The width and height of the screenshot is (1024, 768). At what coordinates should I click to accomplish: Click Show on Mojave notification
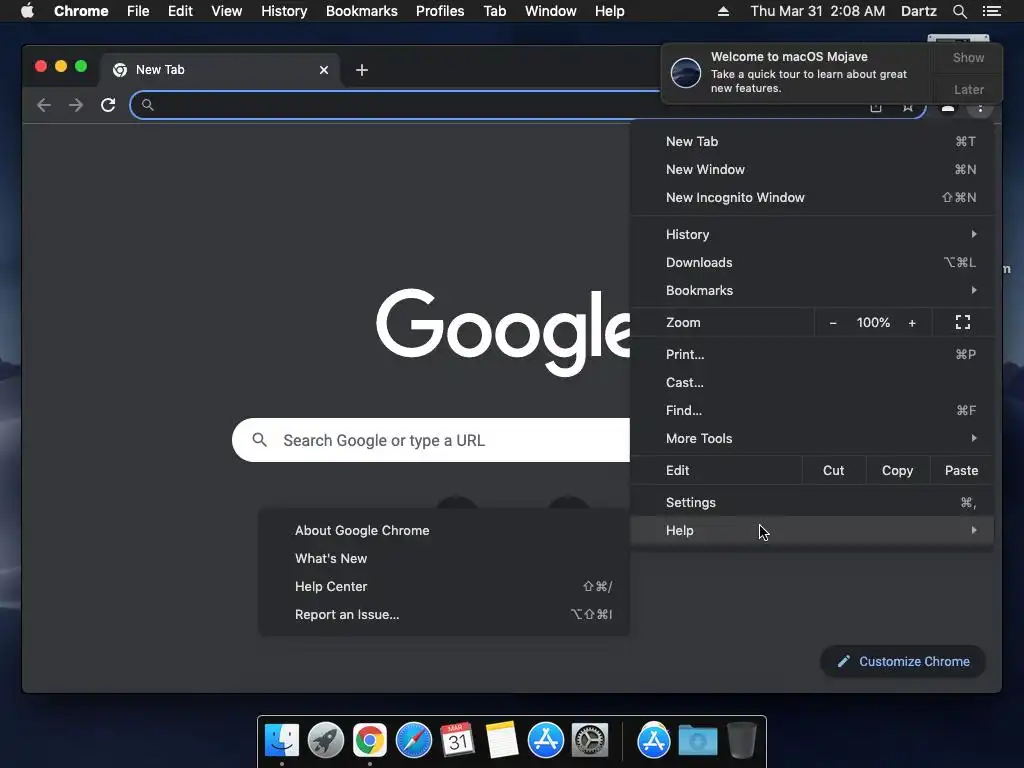pos(968,57)
